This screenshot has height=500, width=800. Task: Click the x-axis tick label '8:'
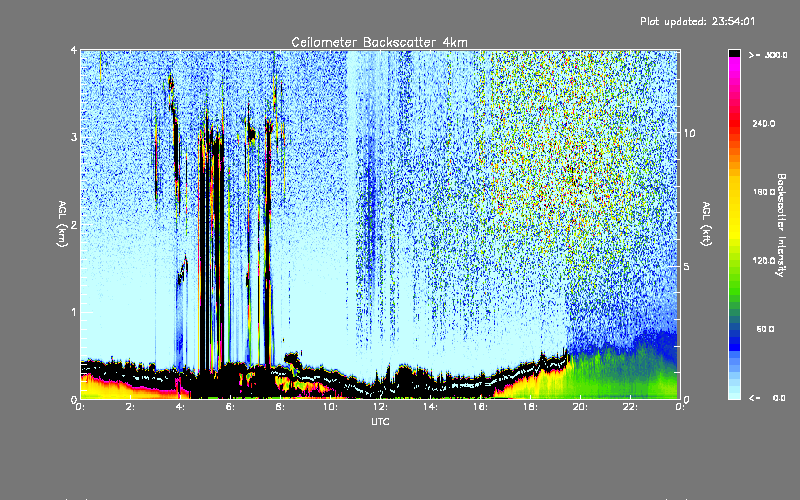[x=281, y=407]
